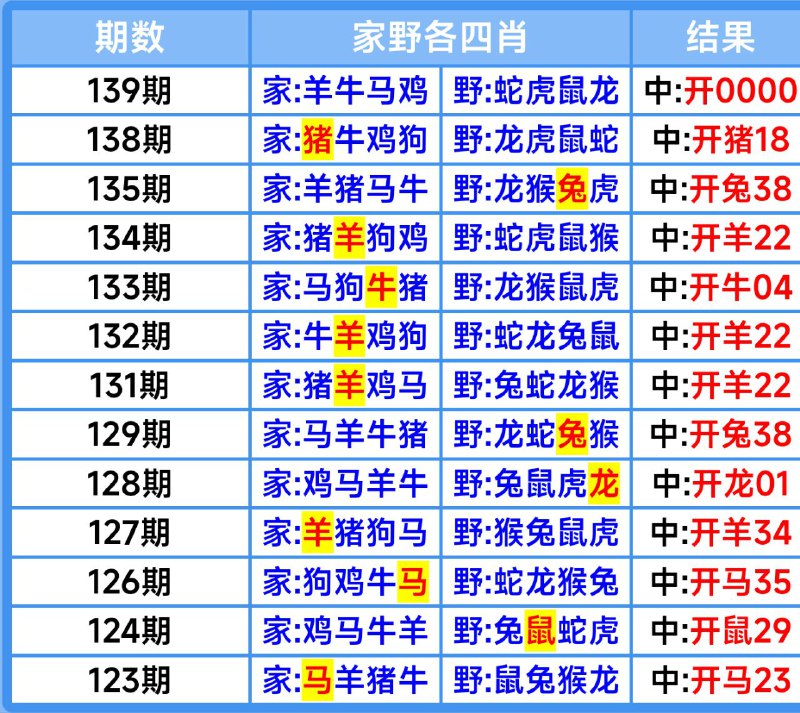Click cell 家:羊猪狗马
The image size is (800, 713).
[345, 532]
